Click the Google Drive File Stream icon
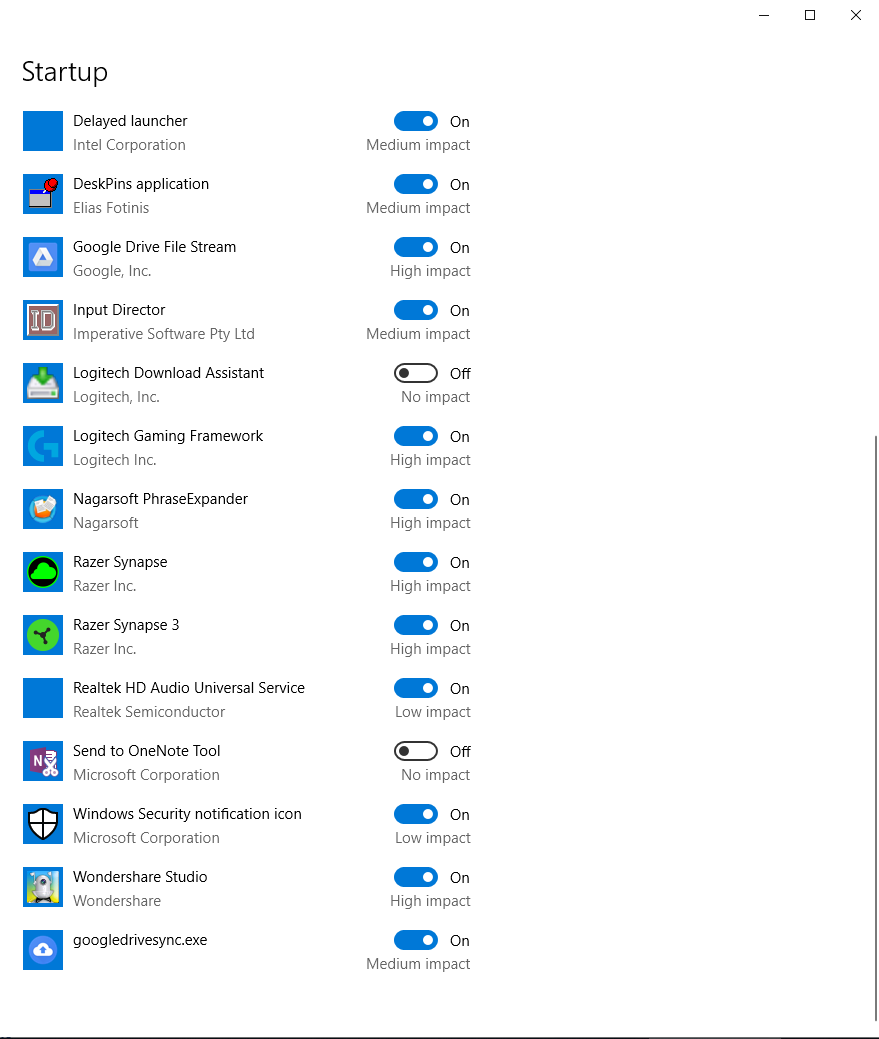This screenshot has width=879, height=1039. 43,257
